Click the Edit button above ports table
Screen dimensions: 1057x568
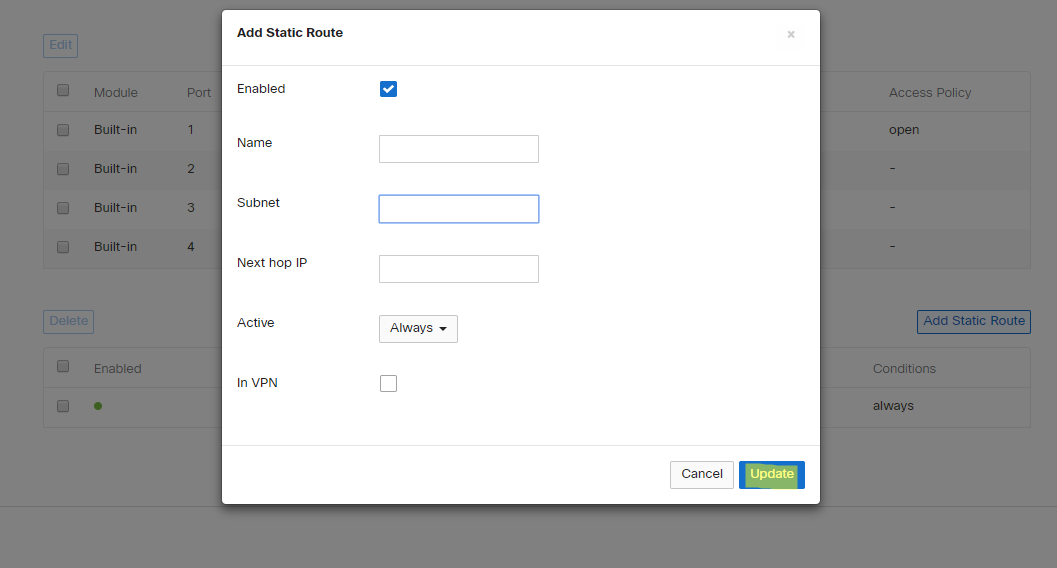pyautogui.click(x=60, y=45)
